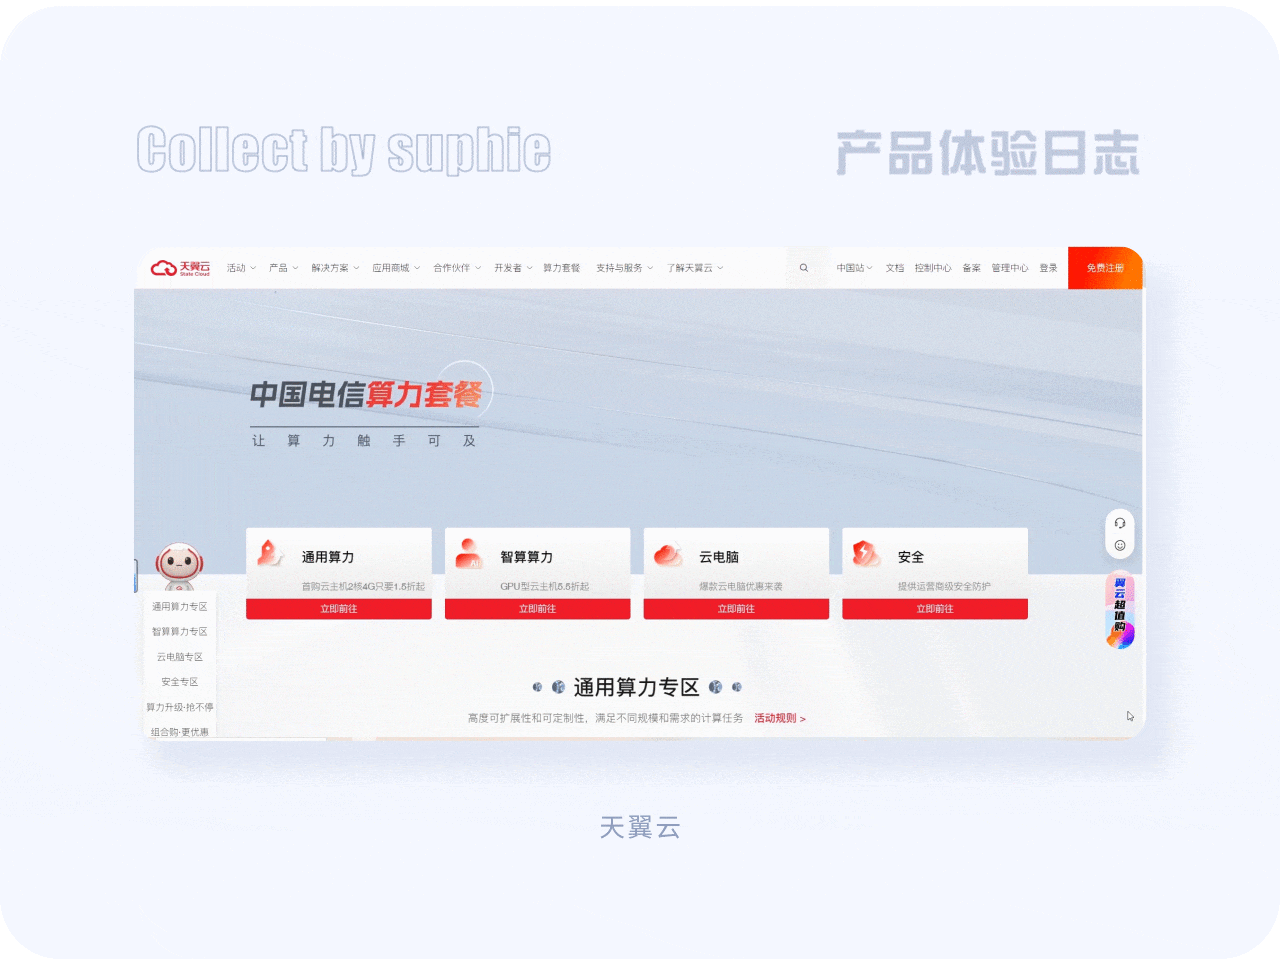The image size is (1280, 960).
Task: Click the 中国电信算力套餐 banner headline
Action: tap(366, 395)
